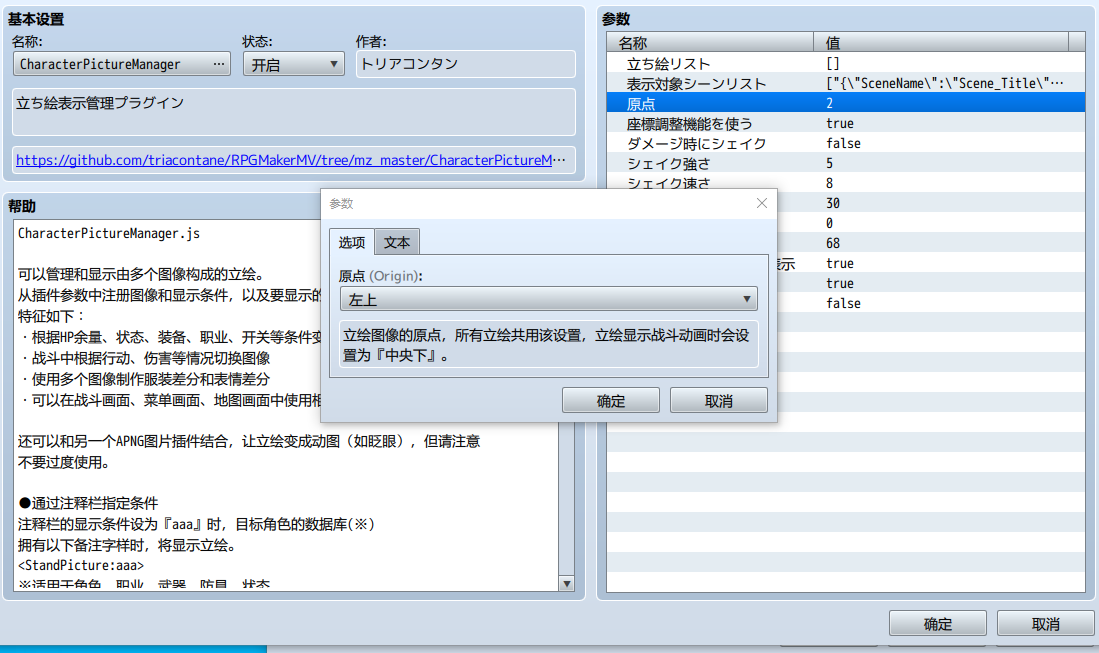
Task: Click the Scene_Title value of 表示対象シーンリスト
Action: point(944,83)
